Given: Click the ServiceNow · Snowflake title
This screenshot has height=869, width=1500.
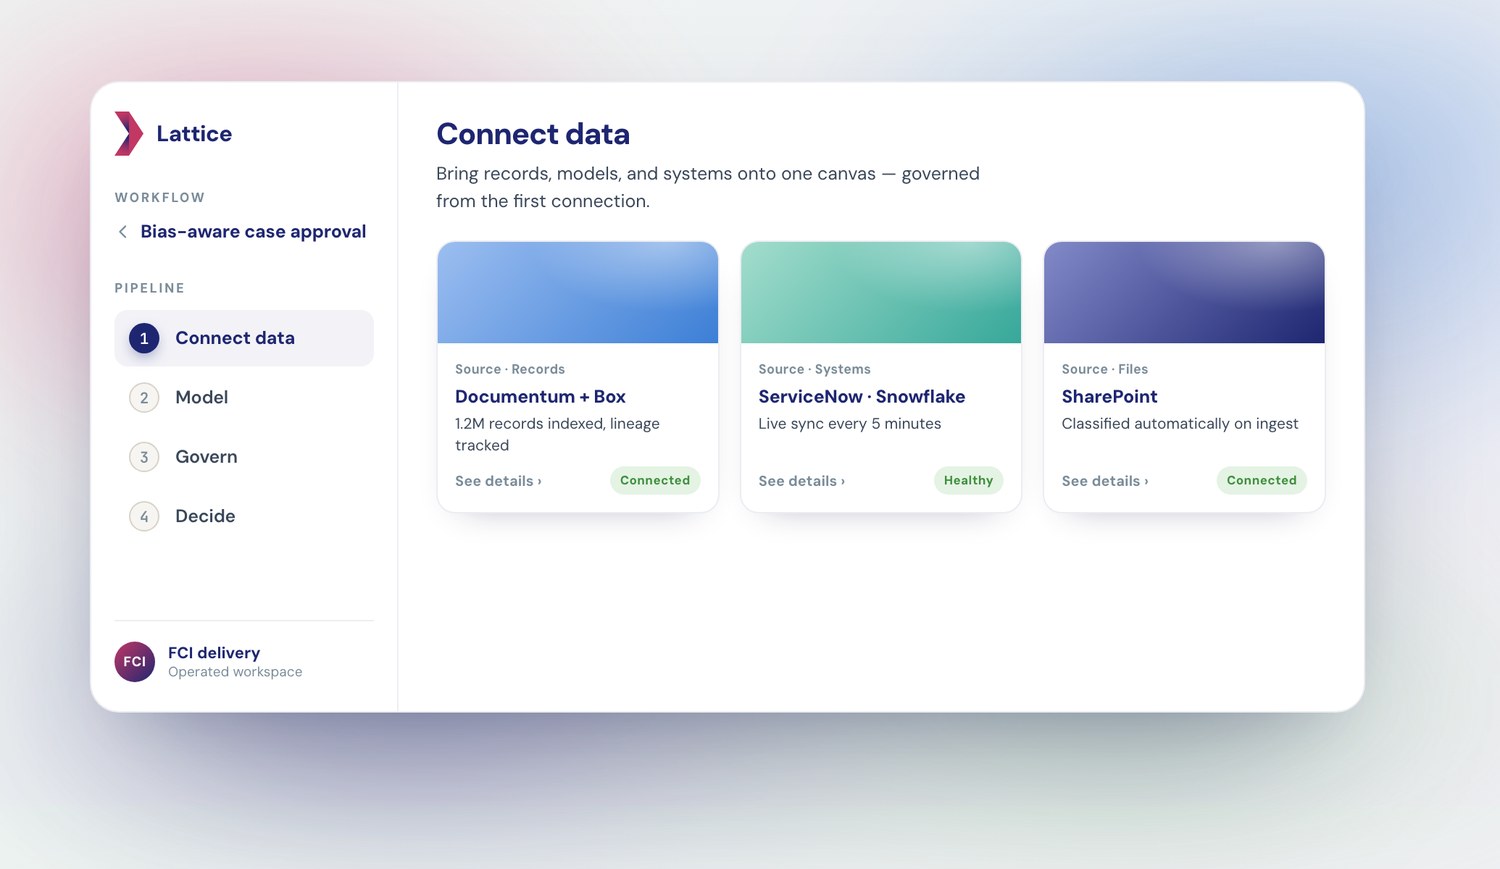Looking at the screenshot, I should [862, 397].
